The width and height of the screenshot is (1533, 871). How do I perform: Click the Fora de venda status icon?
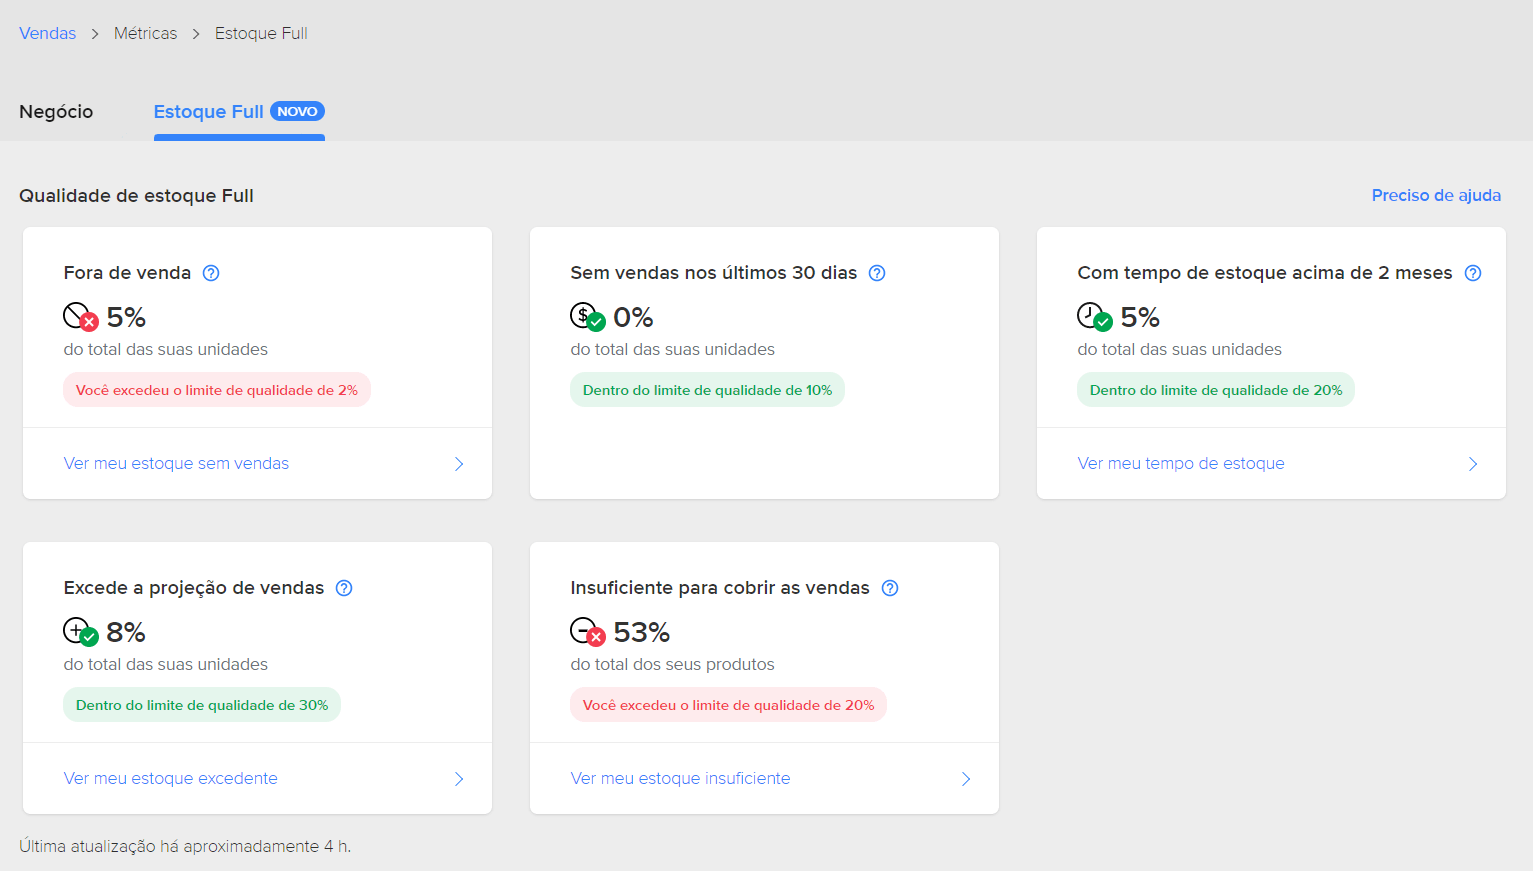tap(80, 317)
